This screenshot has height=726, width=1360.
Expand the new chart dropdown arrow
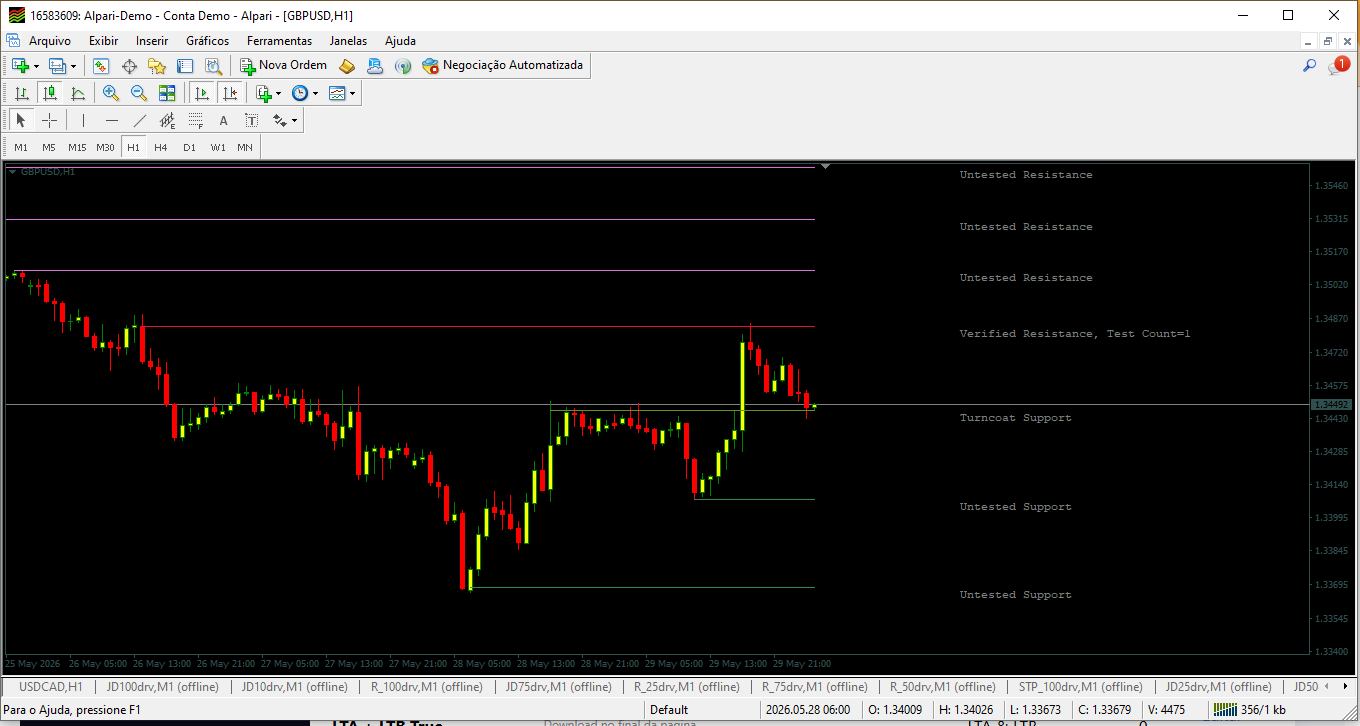tap(36, 66)
